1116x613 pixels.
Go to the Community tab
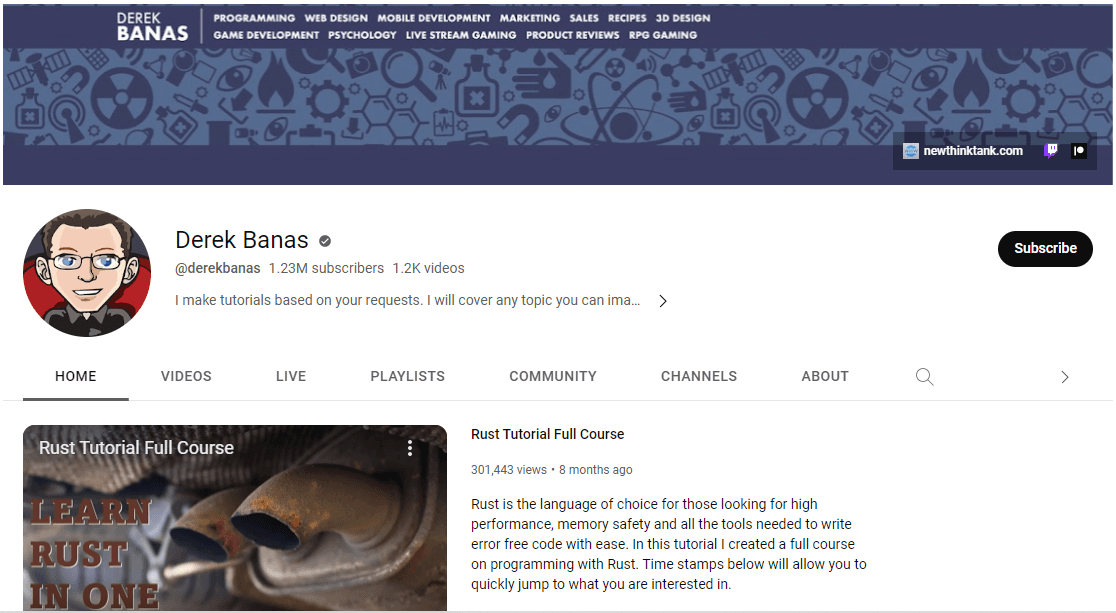[552, 377]
